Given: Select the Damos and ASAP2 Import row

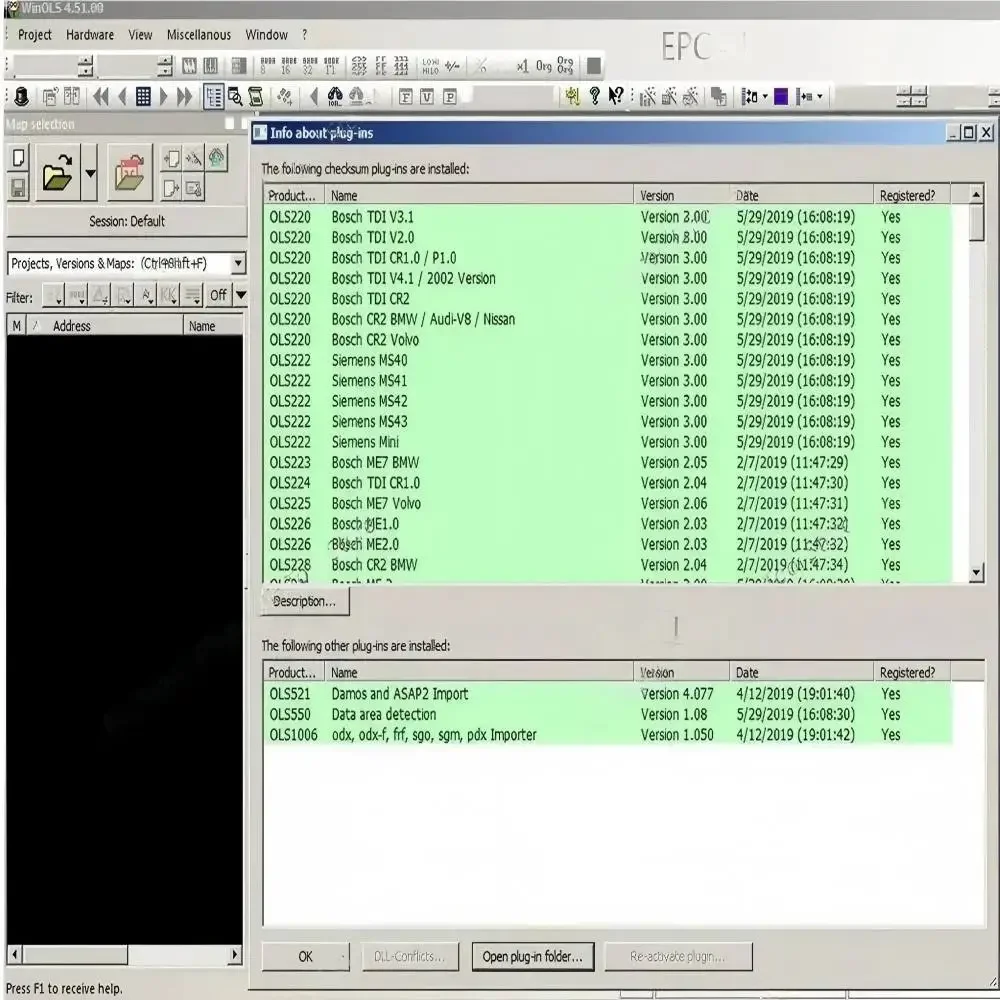Looking at the screenshot, I should [x=607, y=694].
